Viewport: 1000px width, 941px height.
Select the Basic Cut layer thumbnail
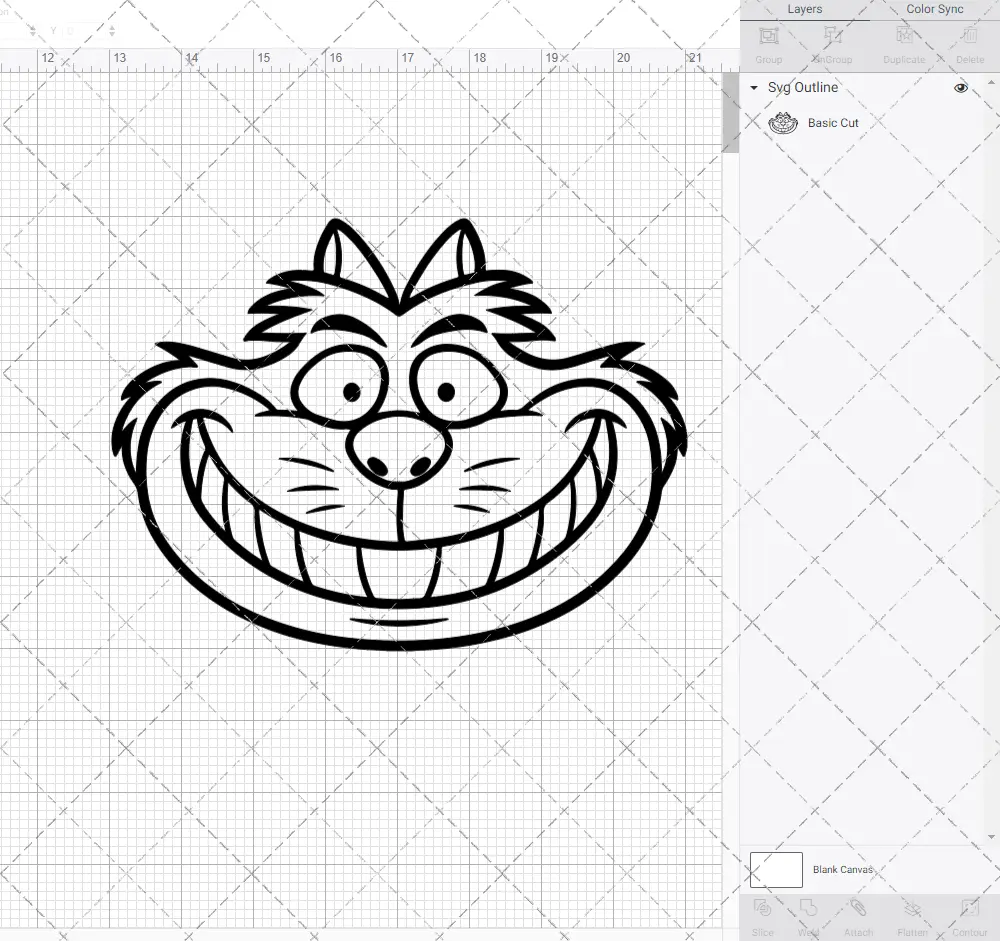pos(783,123)
